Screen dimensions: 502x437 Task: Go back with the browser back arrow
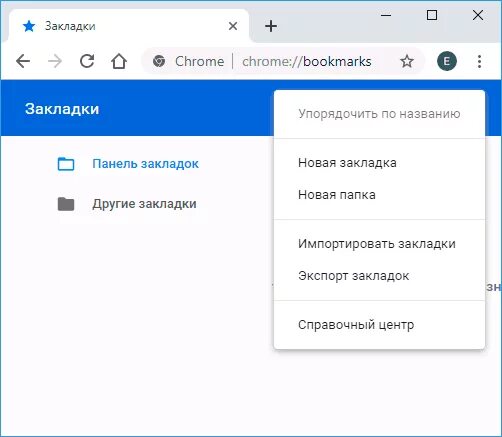pyautogui.click(x=23, y=61)
